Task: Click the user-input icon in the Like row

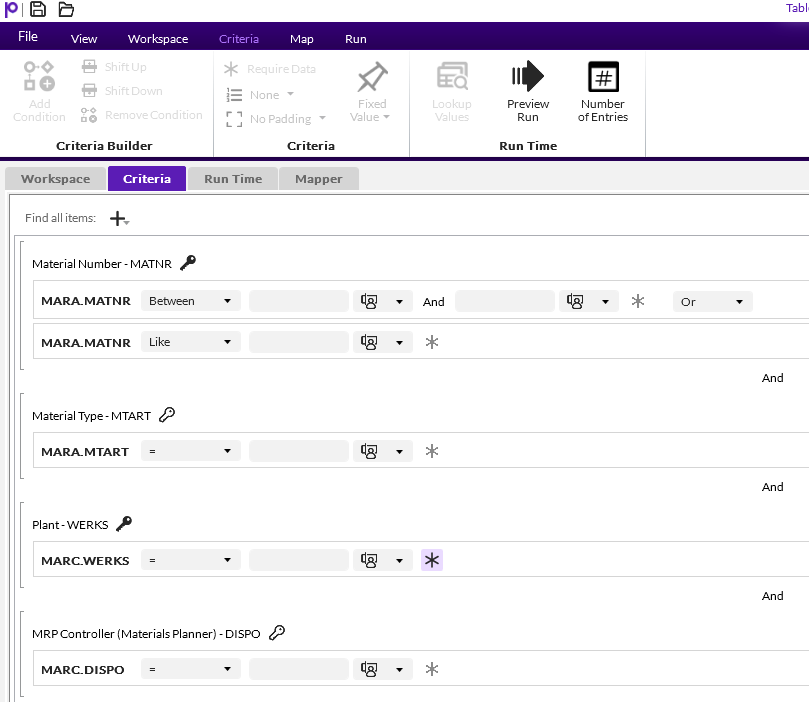Action: 369,342
